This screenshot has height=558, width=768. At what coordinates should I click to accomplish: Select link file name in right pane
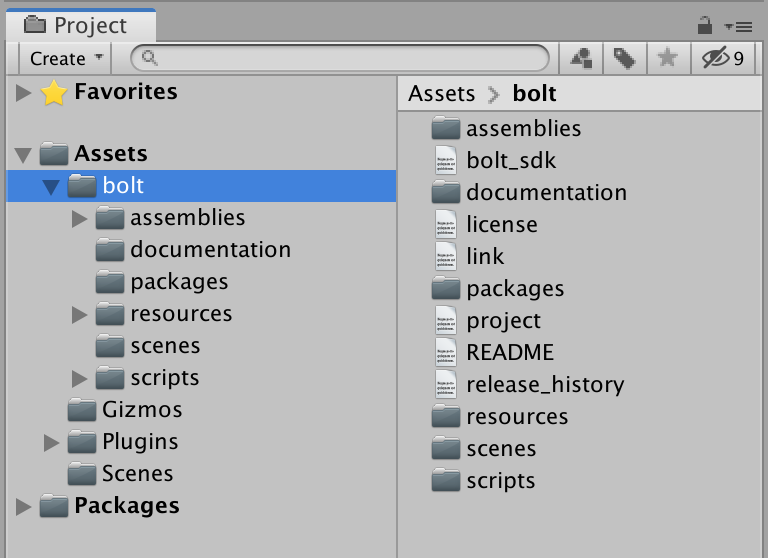coord(485,256)
